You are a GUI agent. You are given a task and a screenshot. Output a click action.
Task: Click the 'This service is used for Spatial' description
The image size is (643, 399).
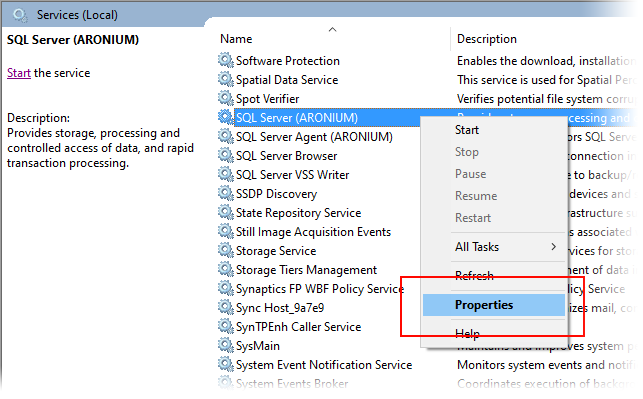[545, 80]
